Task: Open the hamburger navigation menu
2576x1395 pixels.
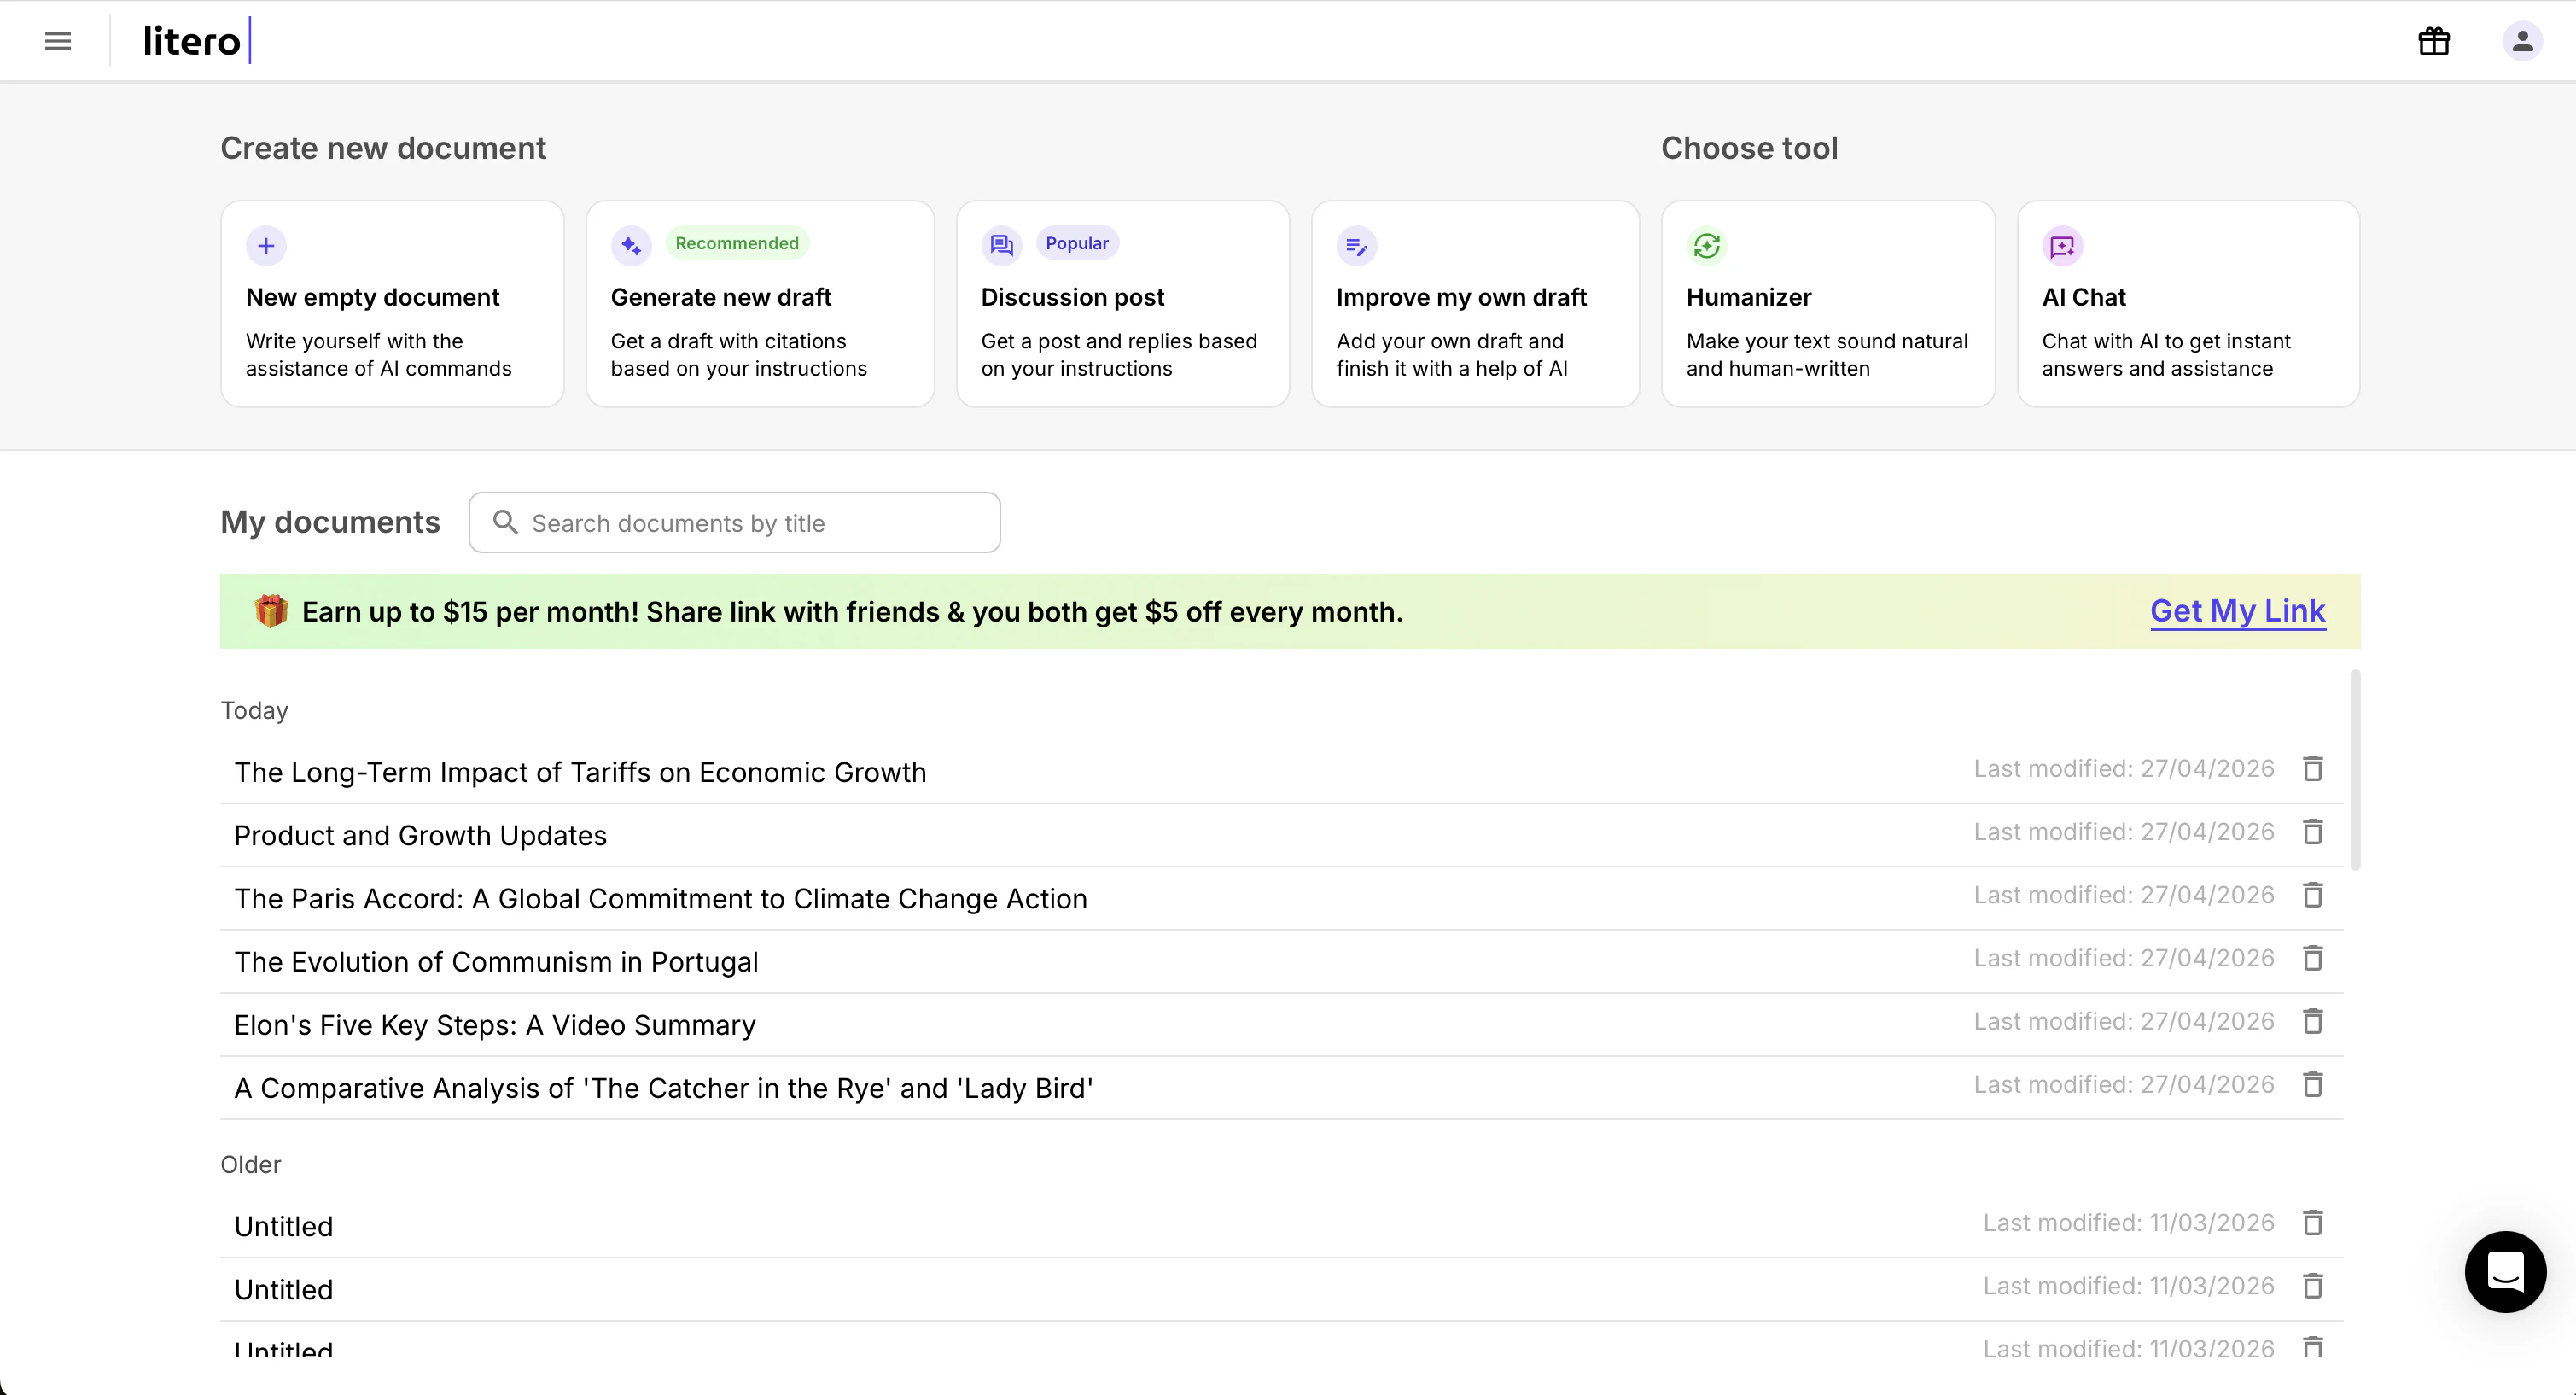Action: tap(57, 40)
